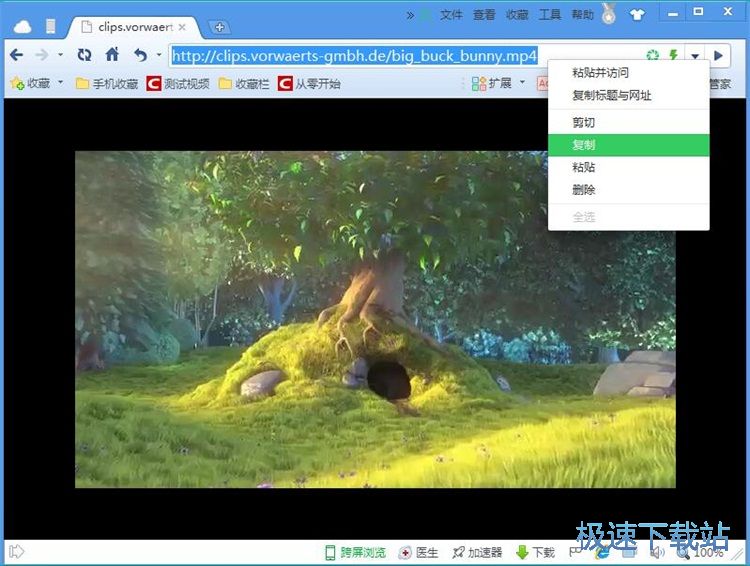Close the clips.vorwaert tab
This screenshot has width=750, height=566.
182,27
